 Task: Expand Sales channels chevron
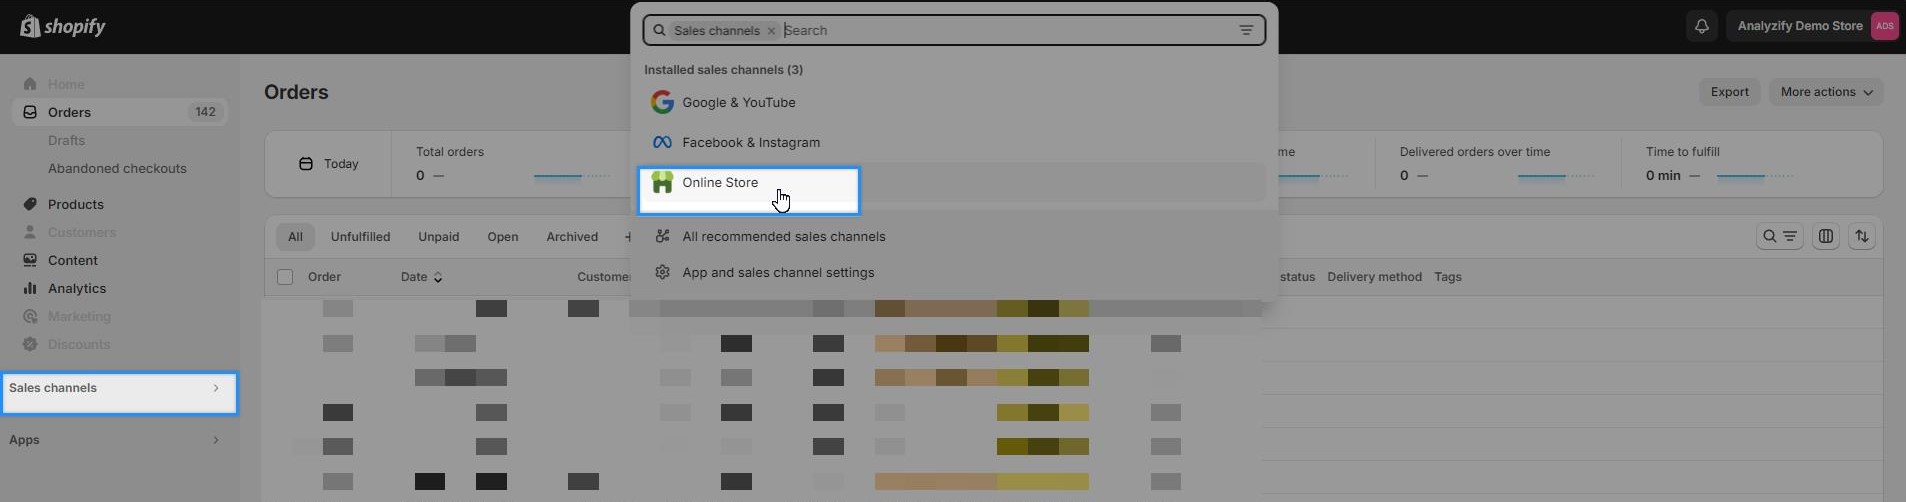(x=216, y=388)
